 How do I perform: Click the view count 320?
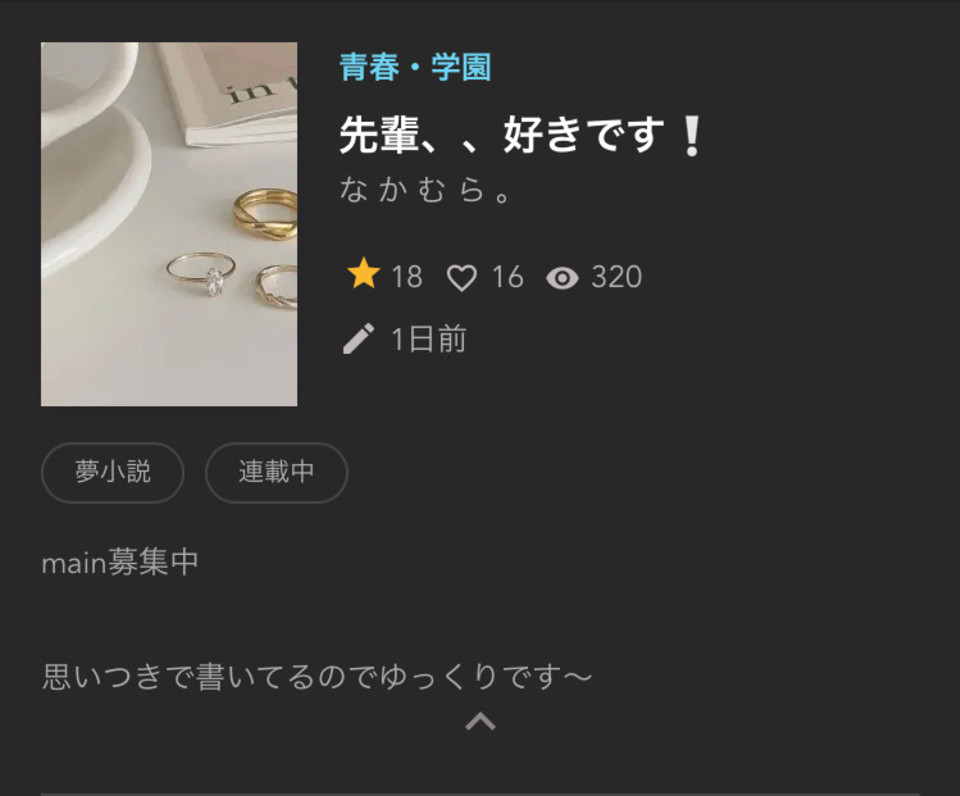617,277
